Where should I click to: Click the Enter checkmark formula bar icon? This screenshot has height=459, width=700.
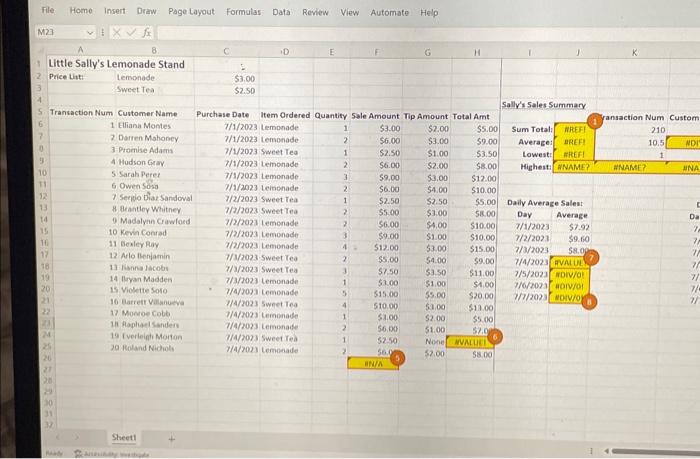coord(131,32)
